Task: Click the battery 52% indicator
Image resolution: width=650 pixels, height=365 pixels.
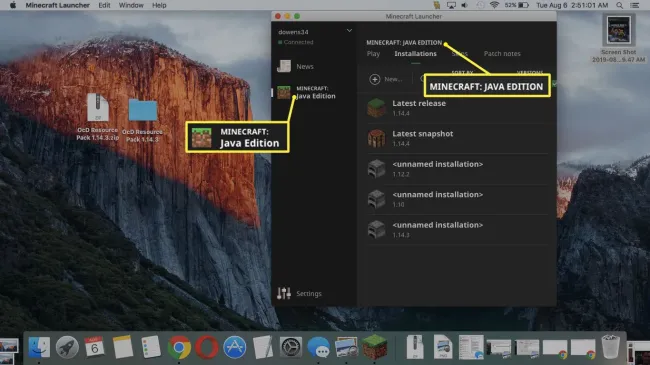Action: pos(517,5)
